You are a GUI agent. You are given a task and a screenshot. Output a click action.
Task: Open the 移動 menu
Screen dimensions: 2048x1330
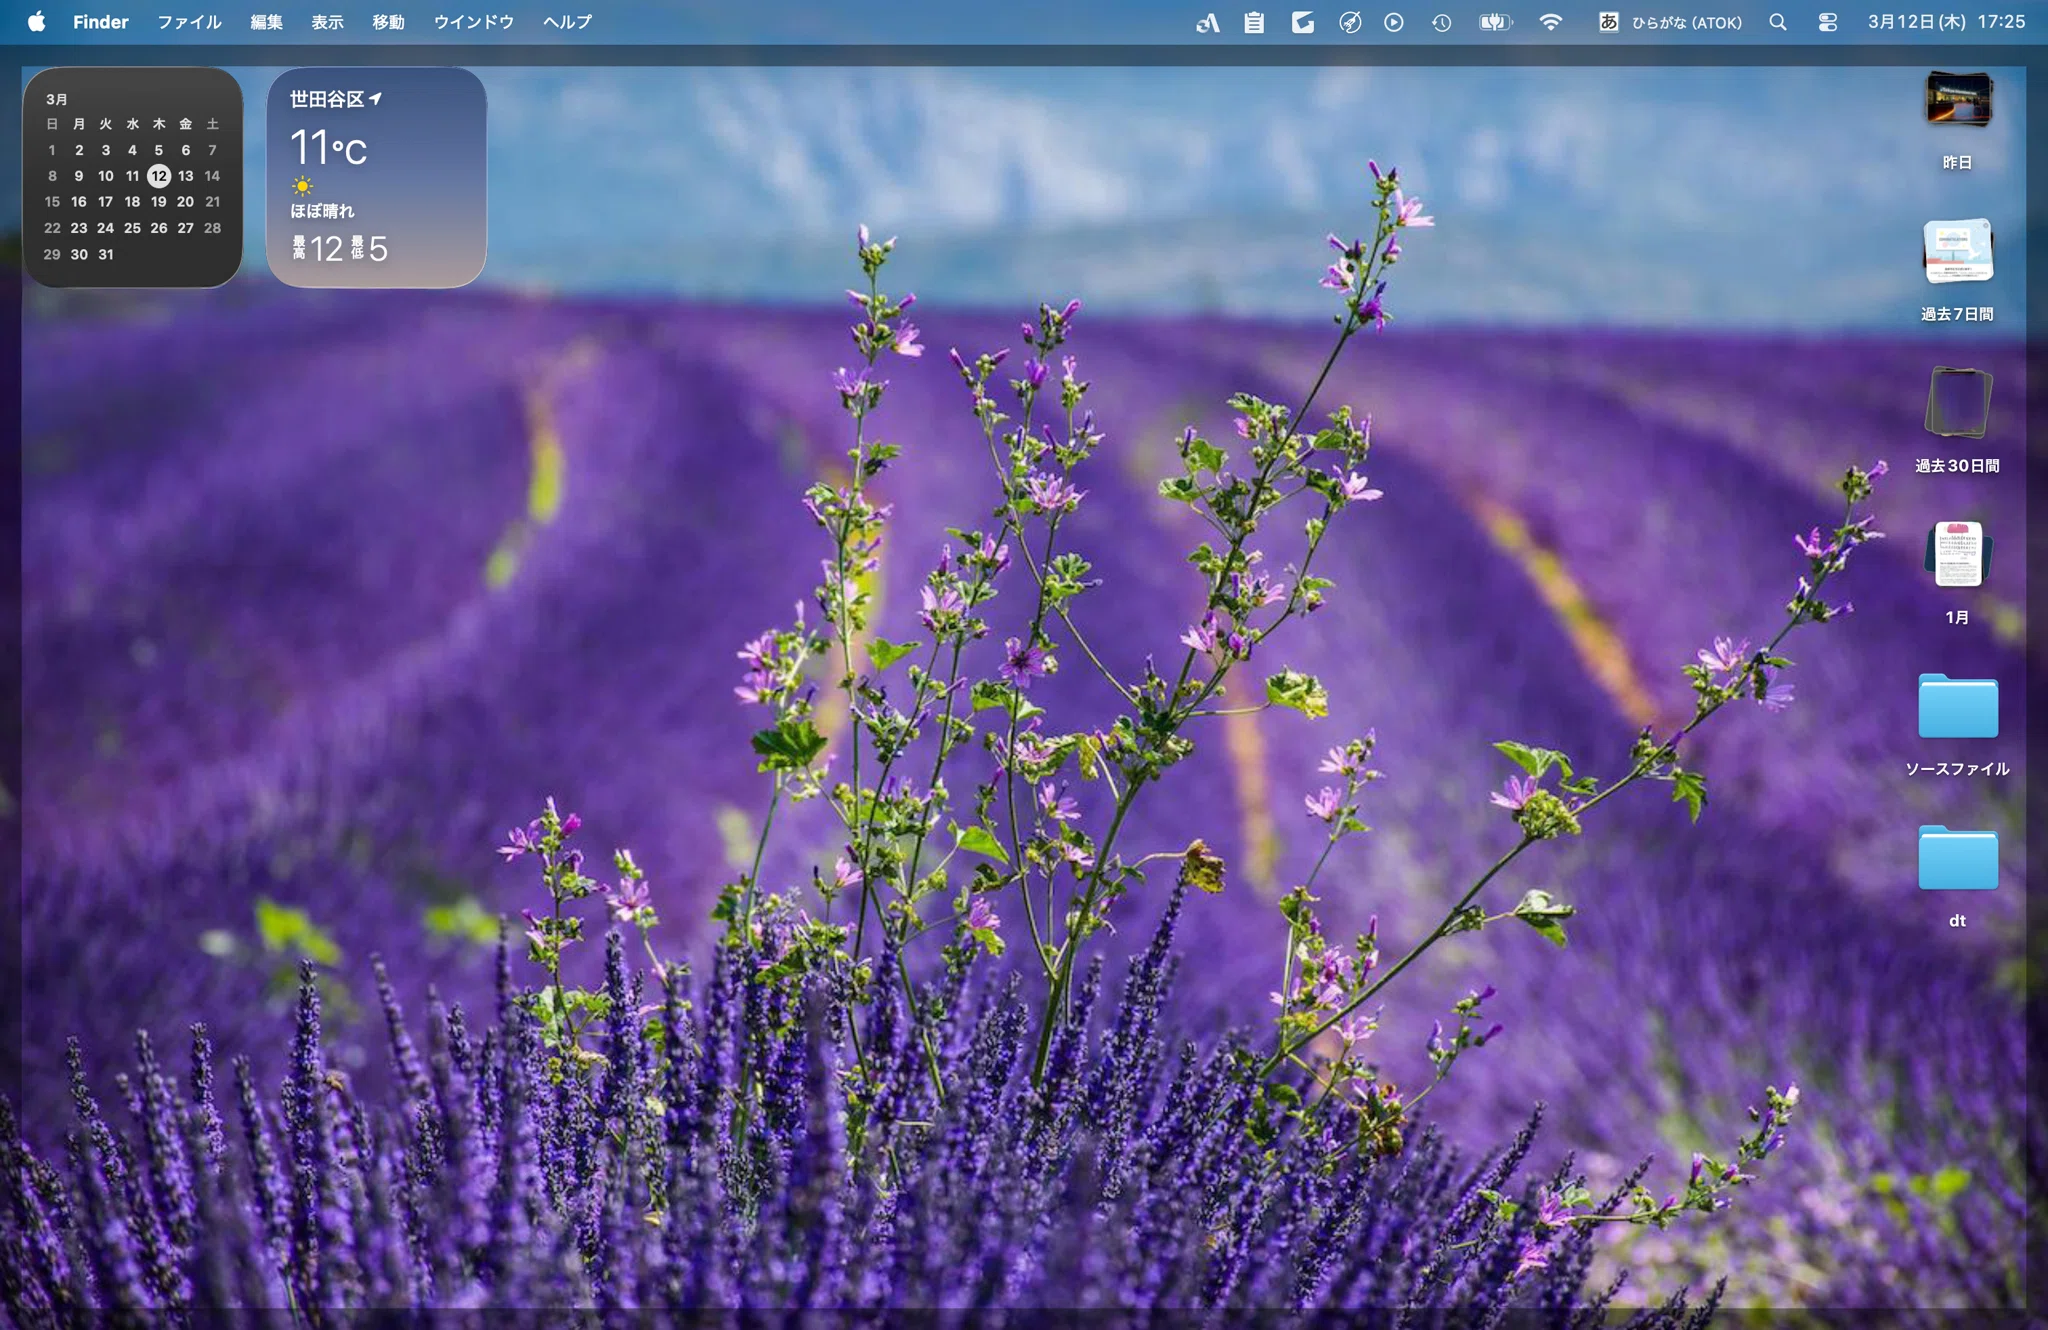(x=388, y=22)
